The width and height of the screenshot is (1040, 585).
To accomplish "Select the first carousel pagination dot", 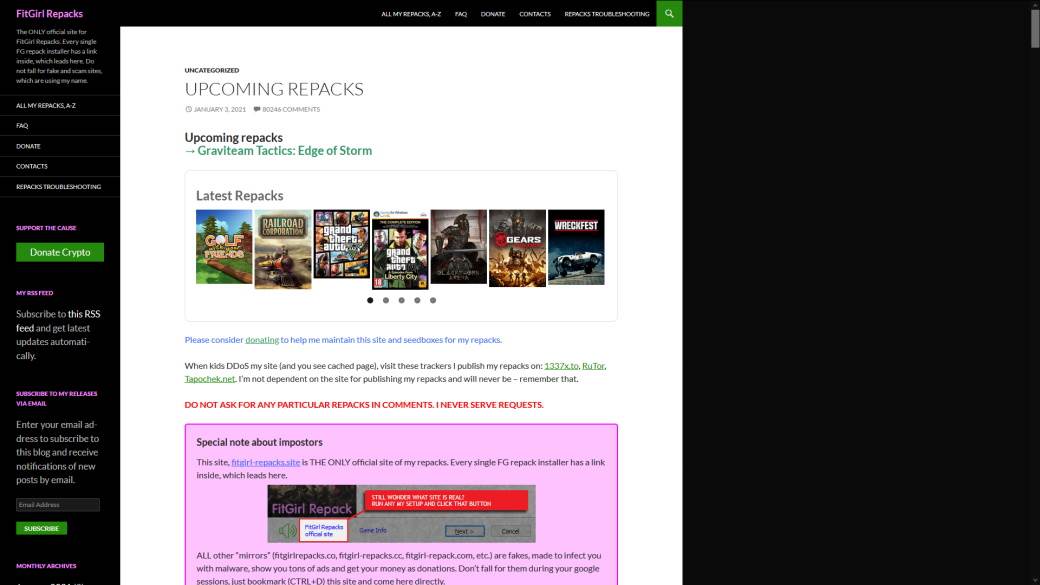I will pos(370,300).
